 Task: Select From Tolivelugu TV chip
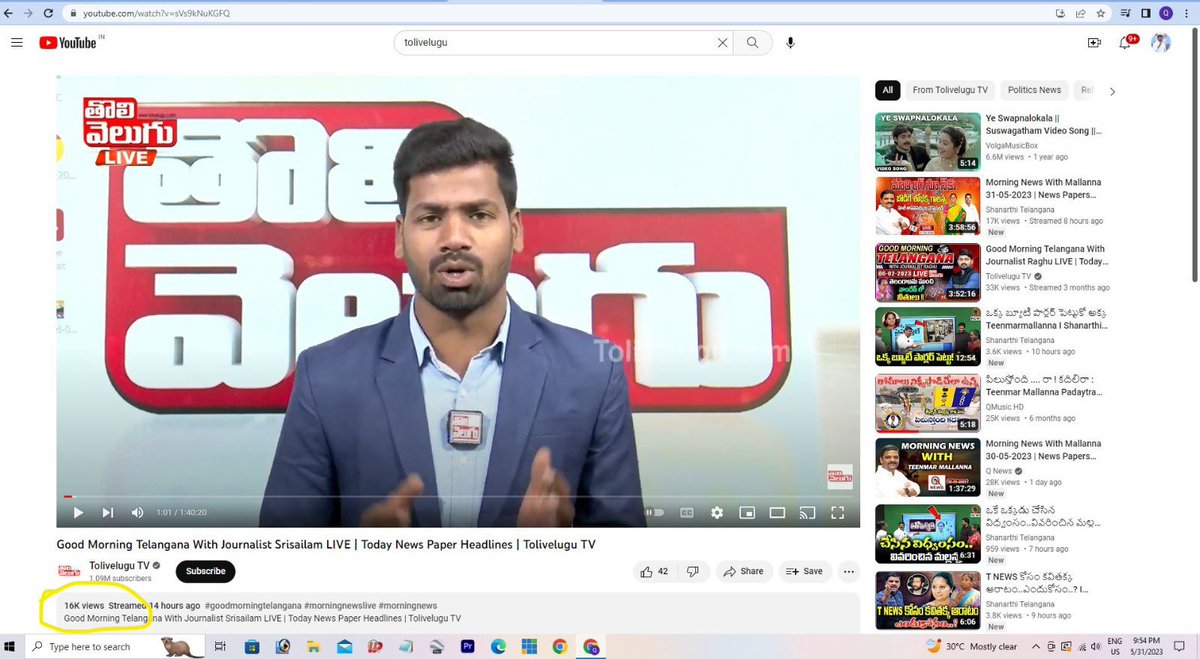pyautogui.click(x=950, y=90)
